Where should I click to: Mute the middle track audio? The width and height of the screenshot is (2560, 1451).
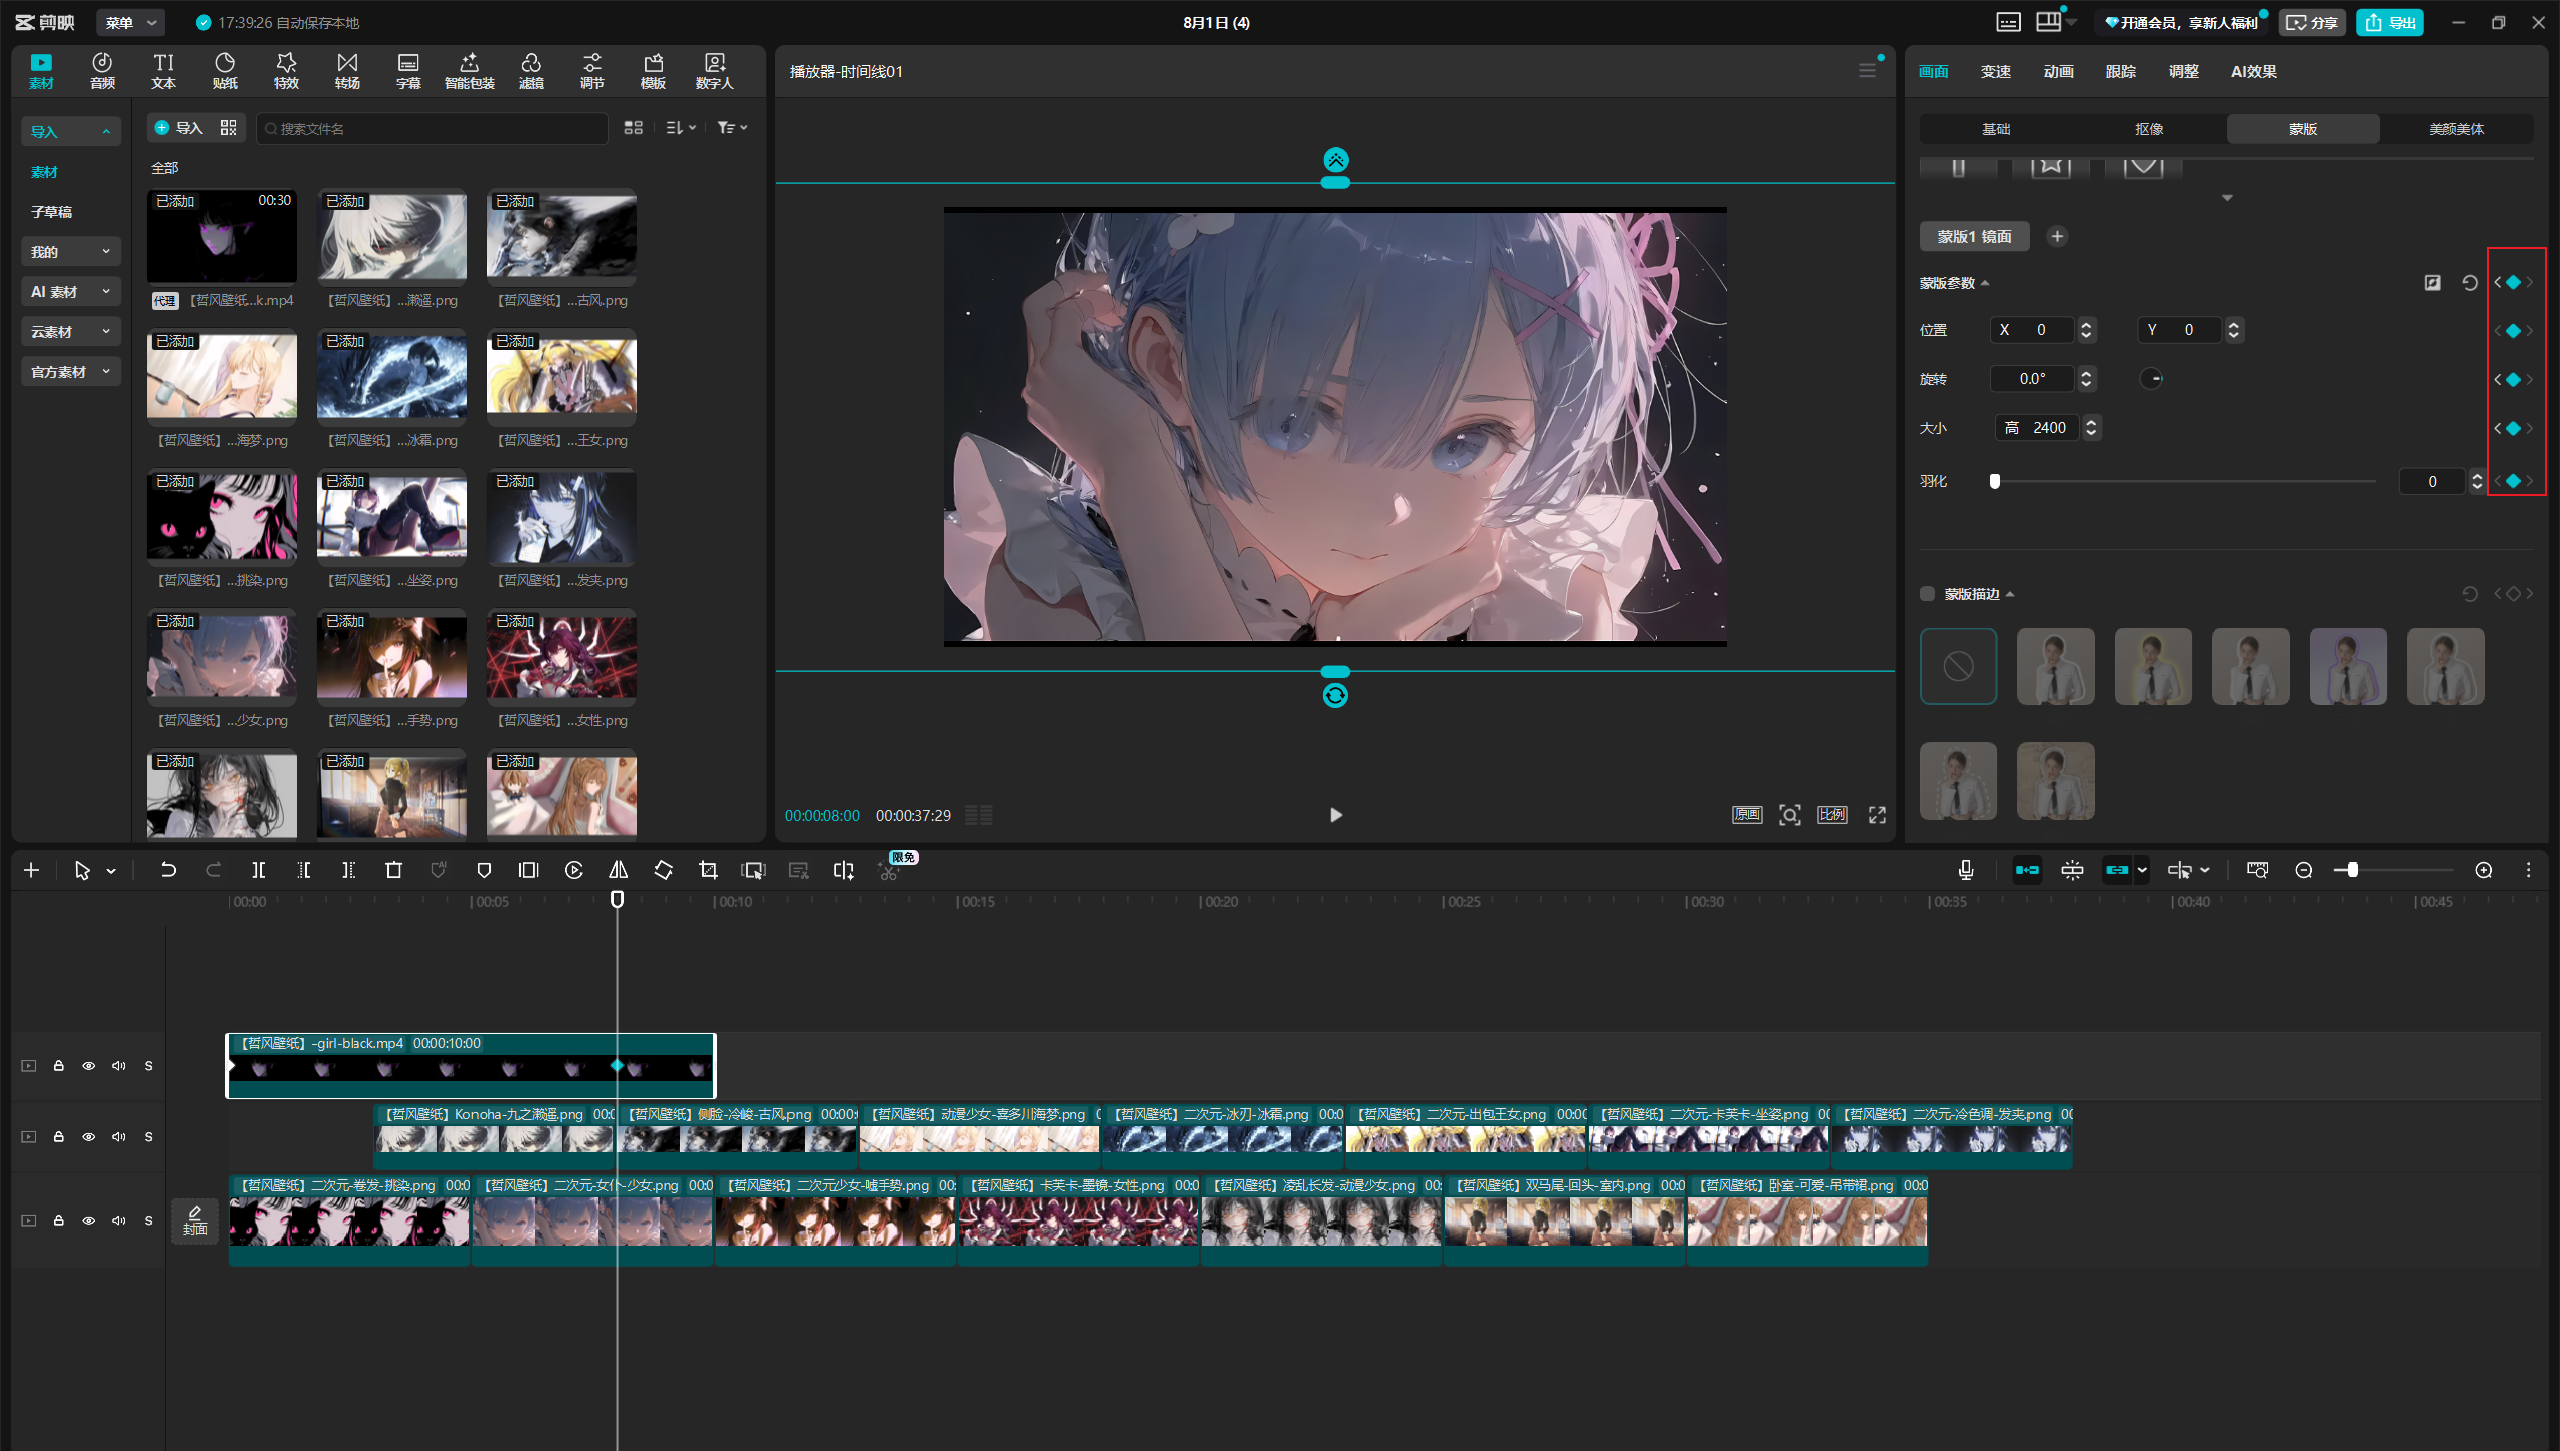pos(119,1137)
